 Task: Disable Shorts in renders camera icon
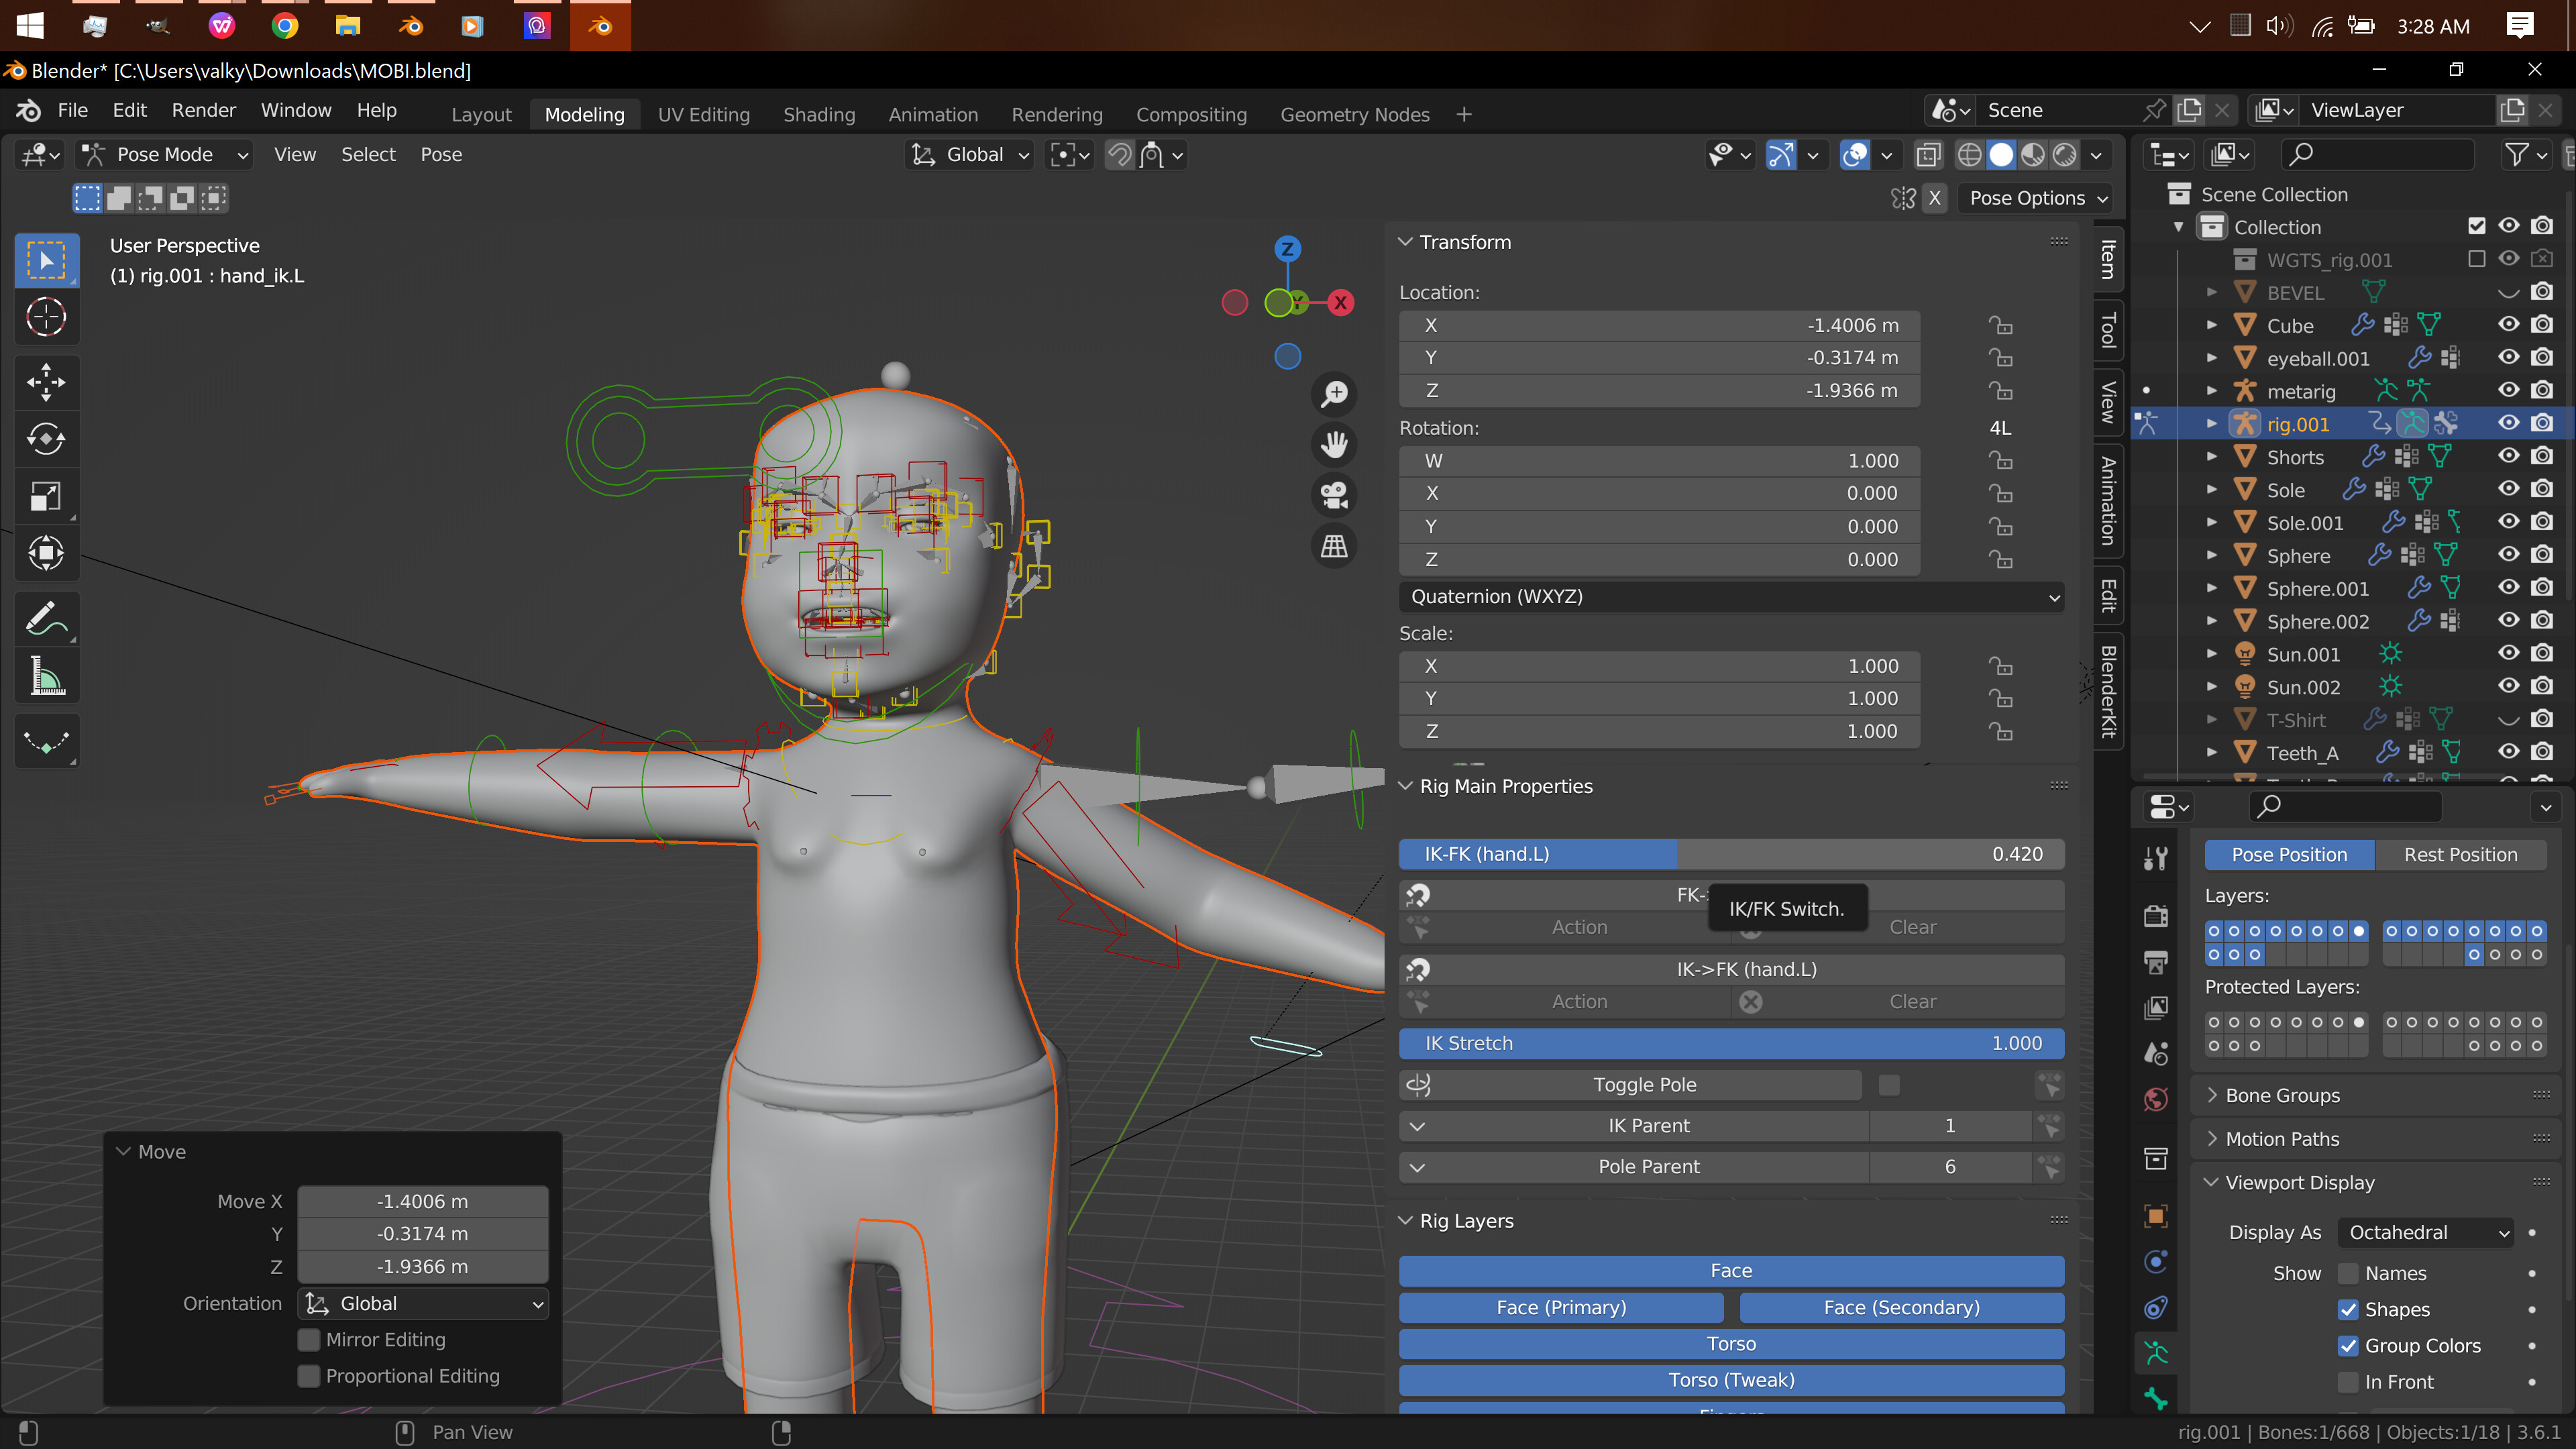tap(2543, 456)
